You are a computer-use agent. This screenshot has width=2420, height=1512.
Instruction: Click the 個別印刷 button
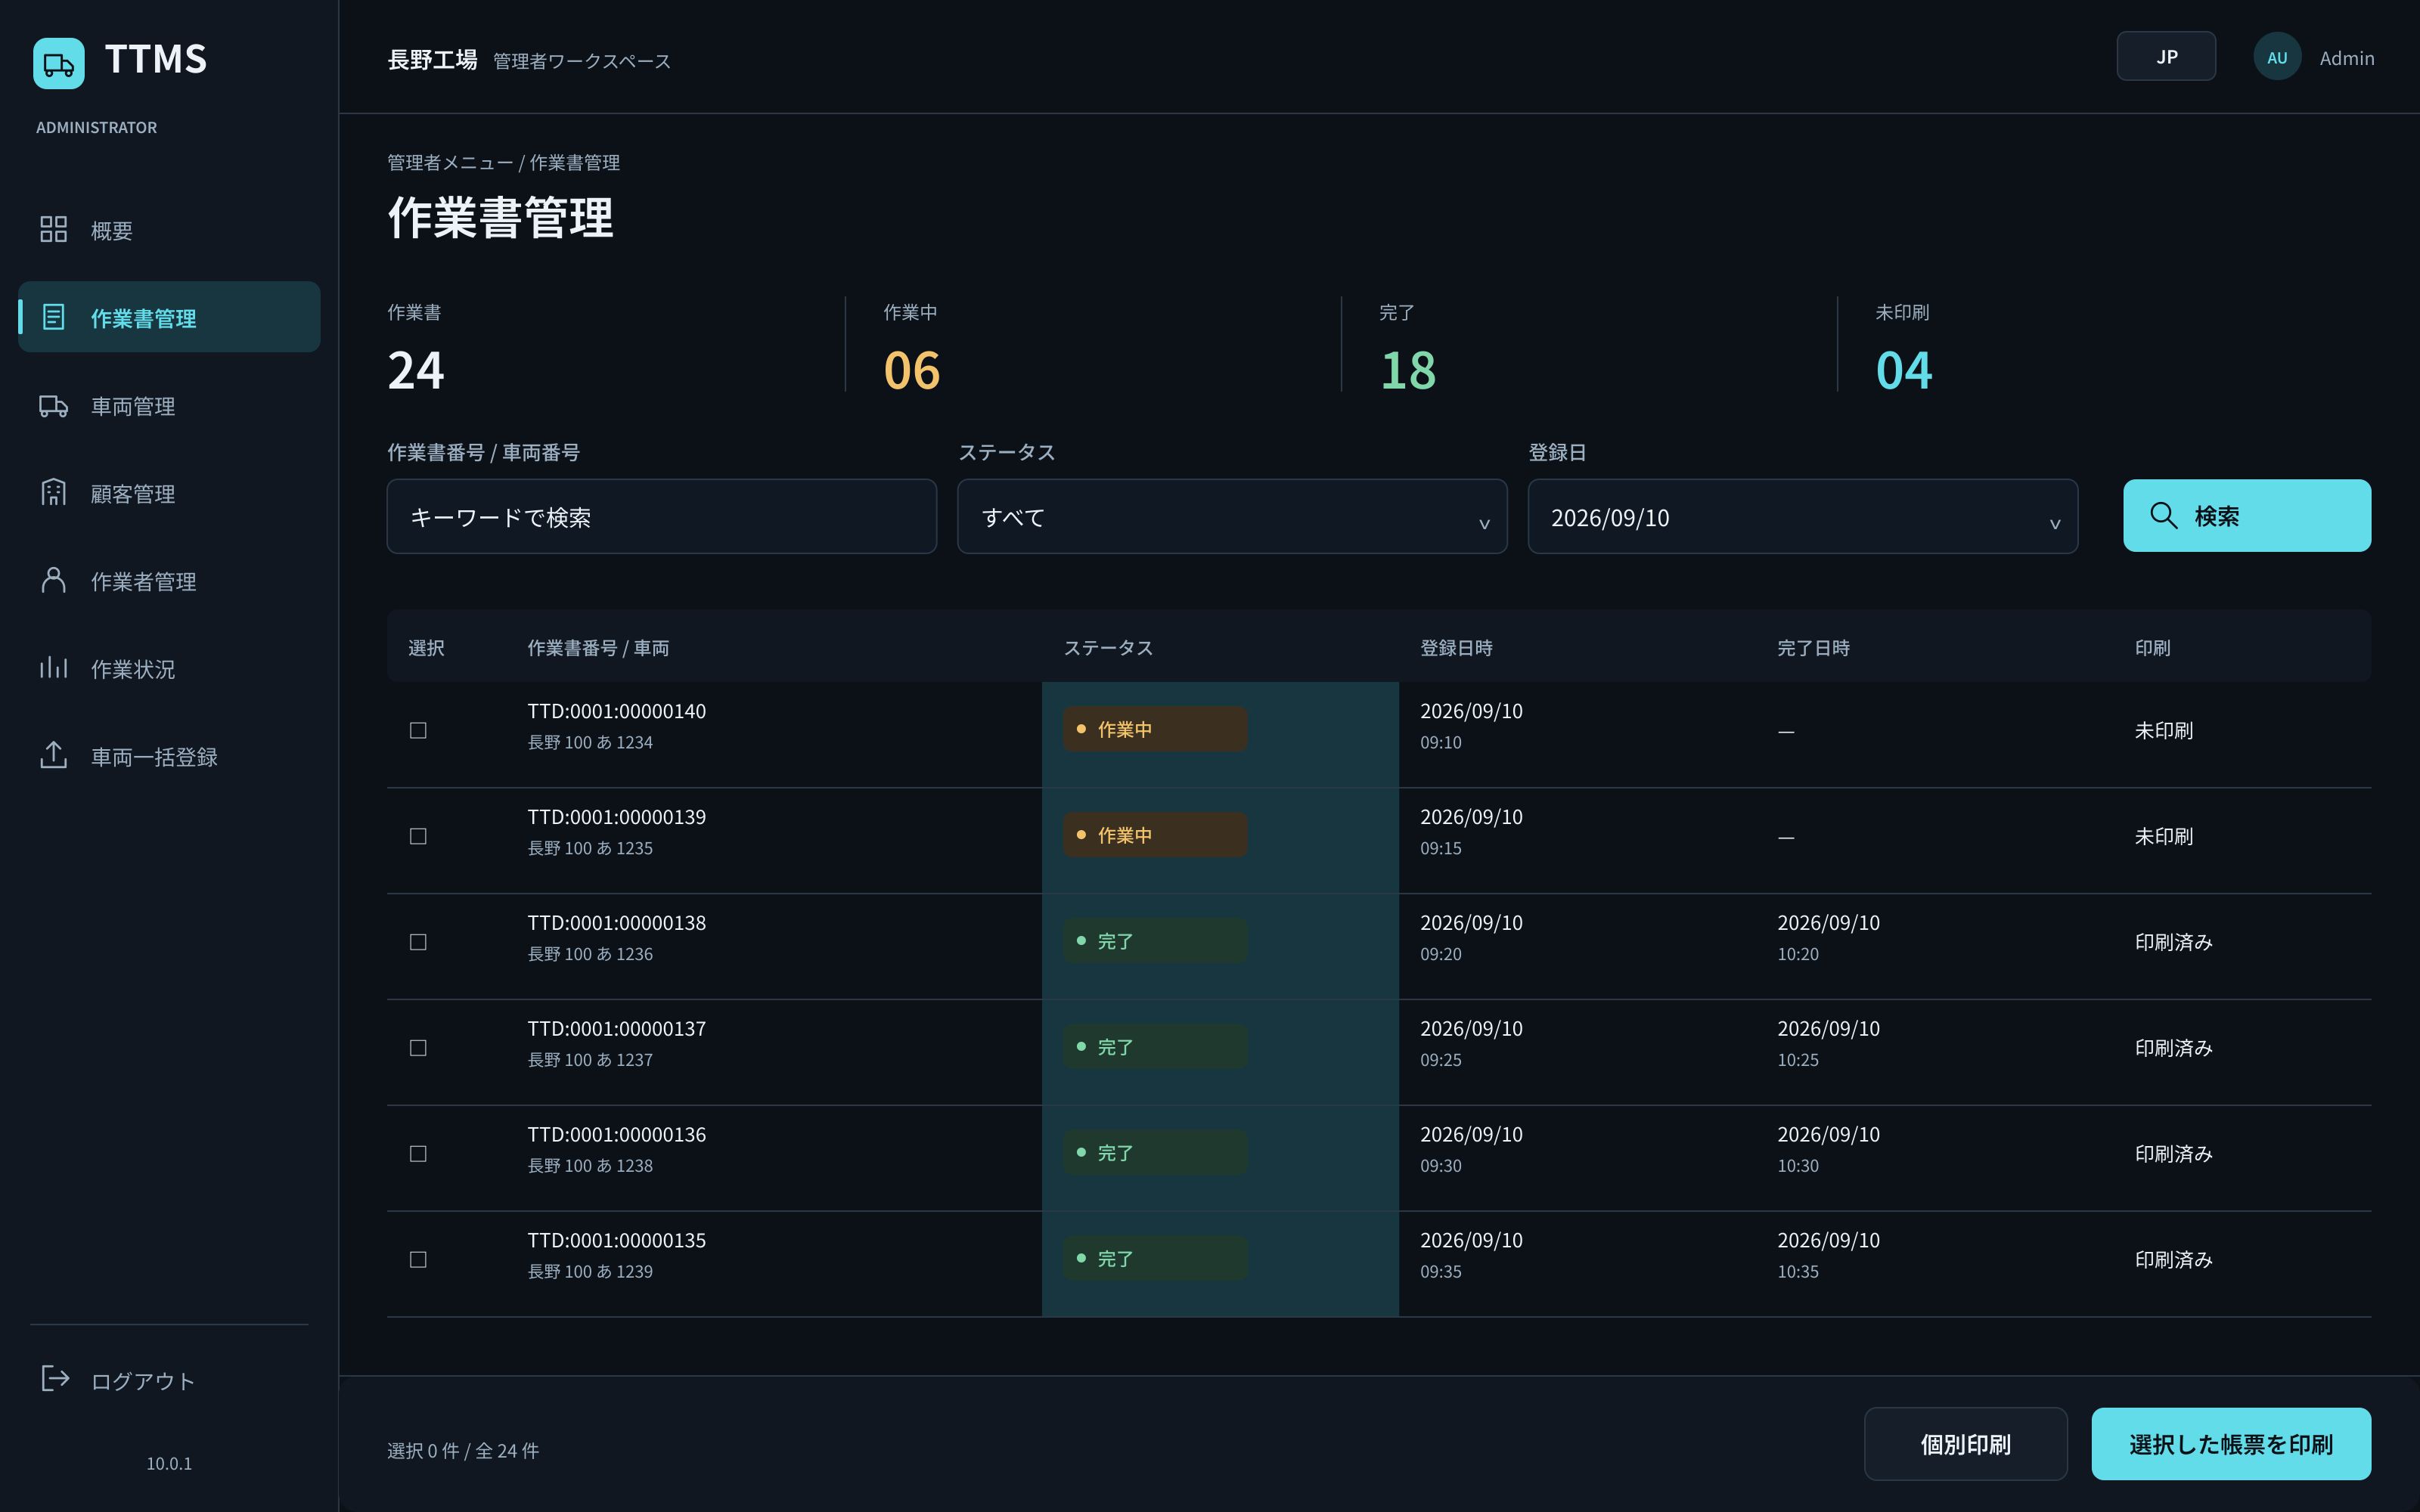tap(1965, 1444)
